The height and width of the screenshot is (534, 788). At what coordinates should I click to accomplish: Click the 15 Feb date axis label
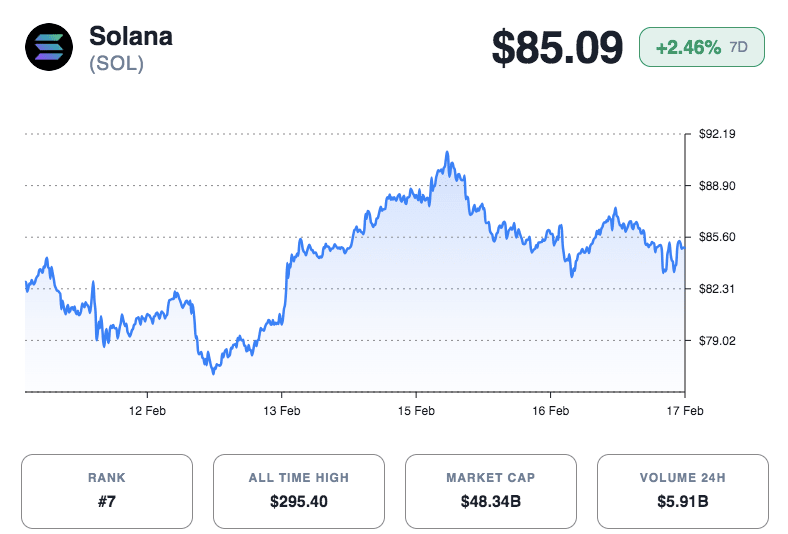tap(416, 411)
